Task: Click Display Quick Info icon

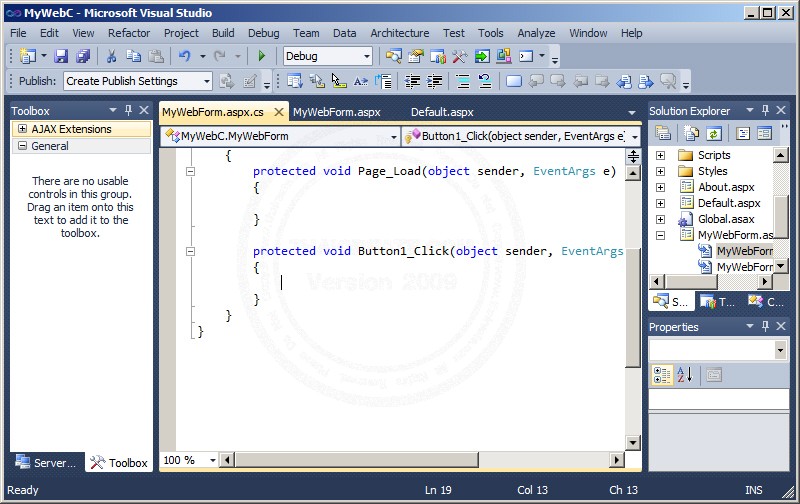Action: (x=339, y=81)
